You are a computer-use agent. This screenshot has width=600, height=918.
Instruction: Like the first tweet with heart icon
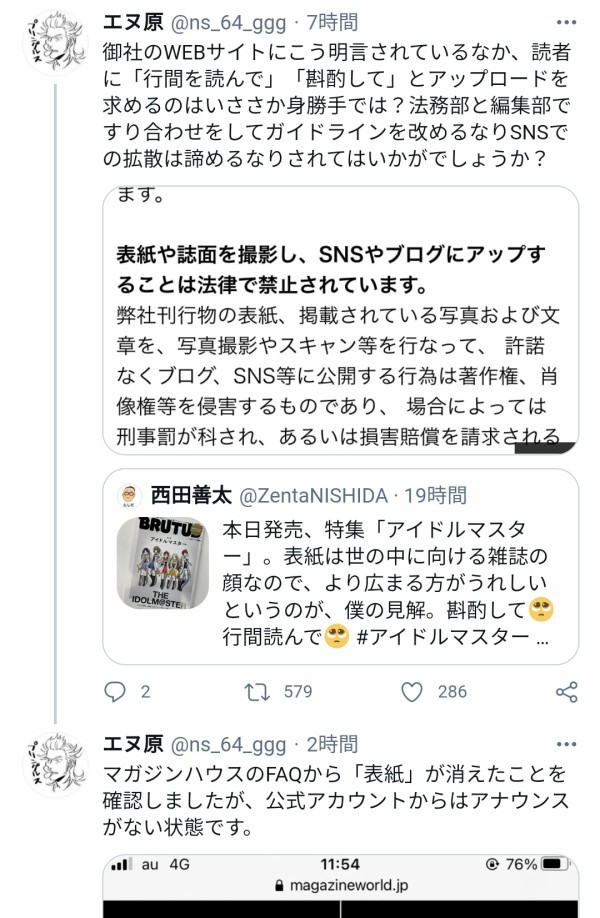[x=411, y=691]
